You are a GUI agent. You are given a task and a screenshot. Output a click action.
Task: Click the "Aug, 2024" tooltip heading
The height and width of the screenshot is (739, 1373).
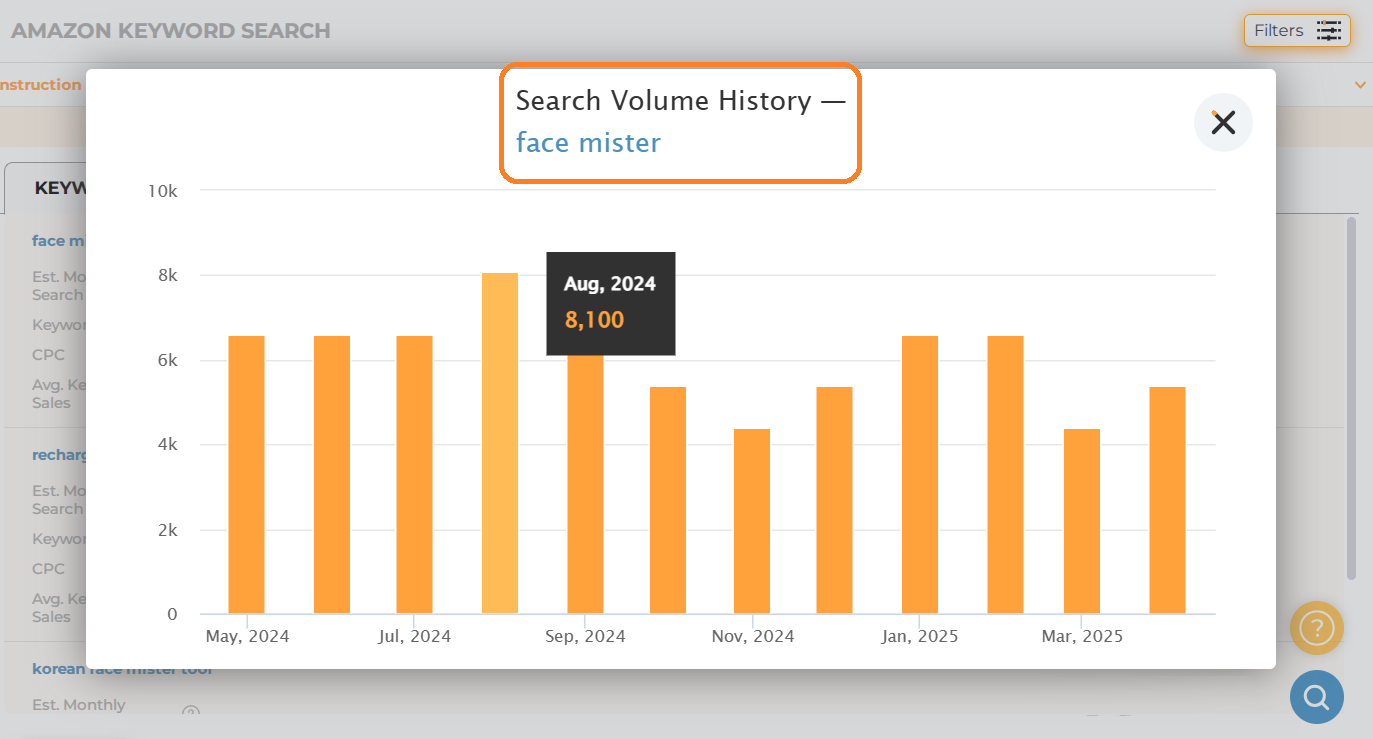click(x=610, y=284)
